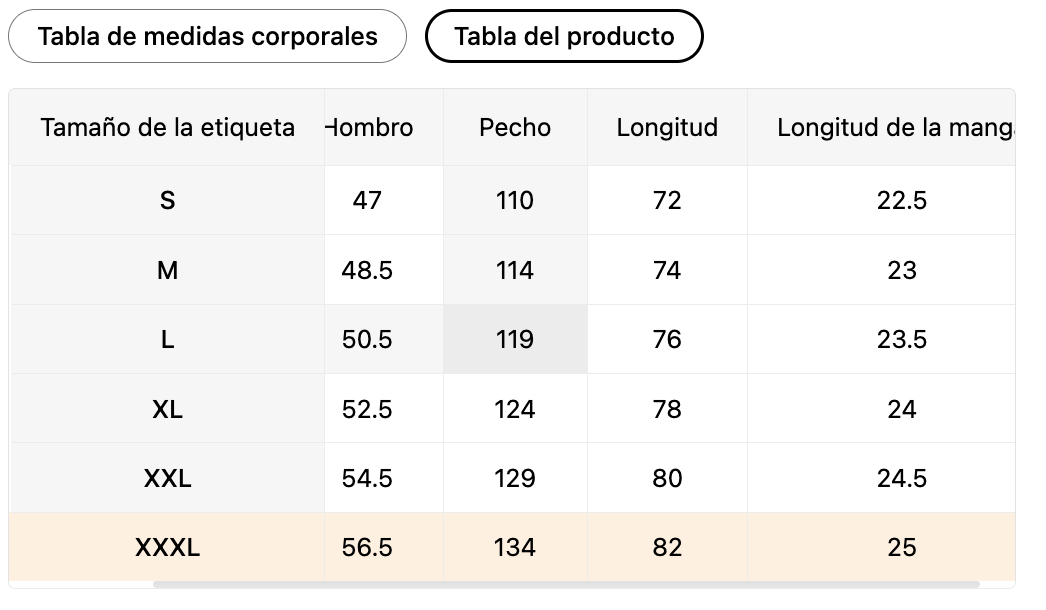Click the highlighted 119 chest cell
1046x610 pixels.
tap(515, 340)
